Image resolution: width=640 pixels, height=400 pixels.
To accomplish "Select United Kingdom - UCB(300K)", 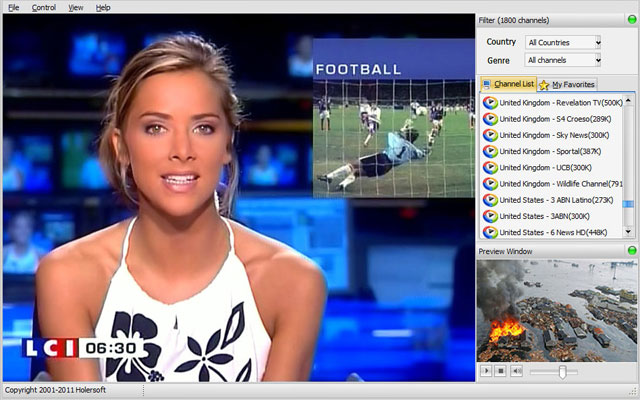I will 545,167.
